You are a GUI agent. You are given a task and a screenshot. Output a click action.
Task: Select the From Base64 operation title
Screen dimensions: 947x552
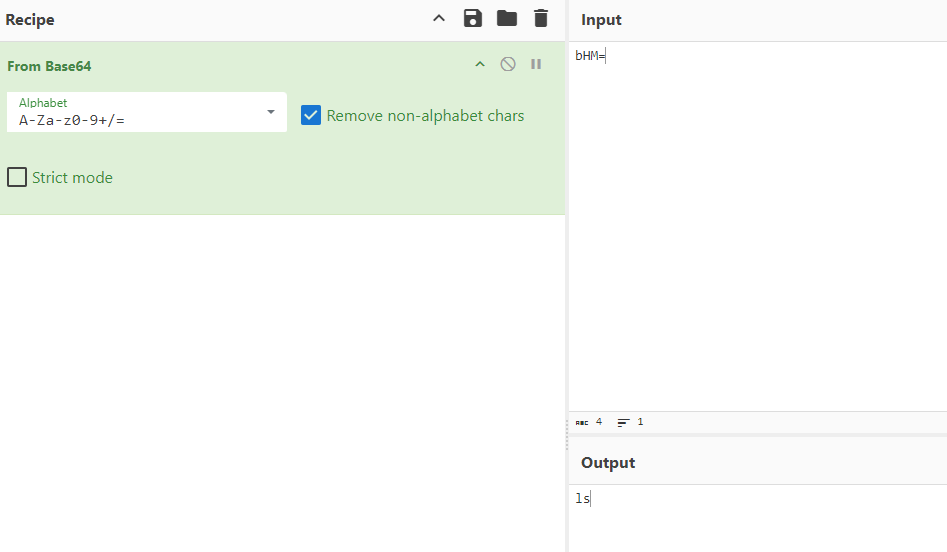(x=49, y=66)
